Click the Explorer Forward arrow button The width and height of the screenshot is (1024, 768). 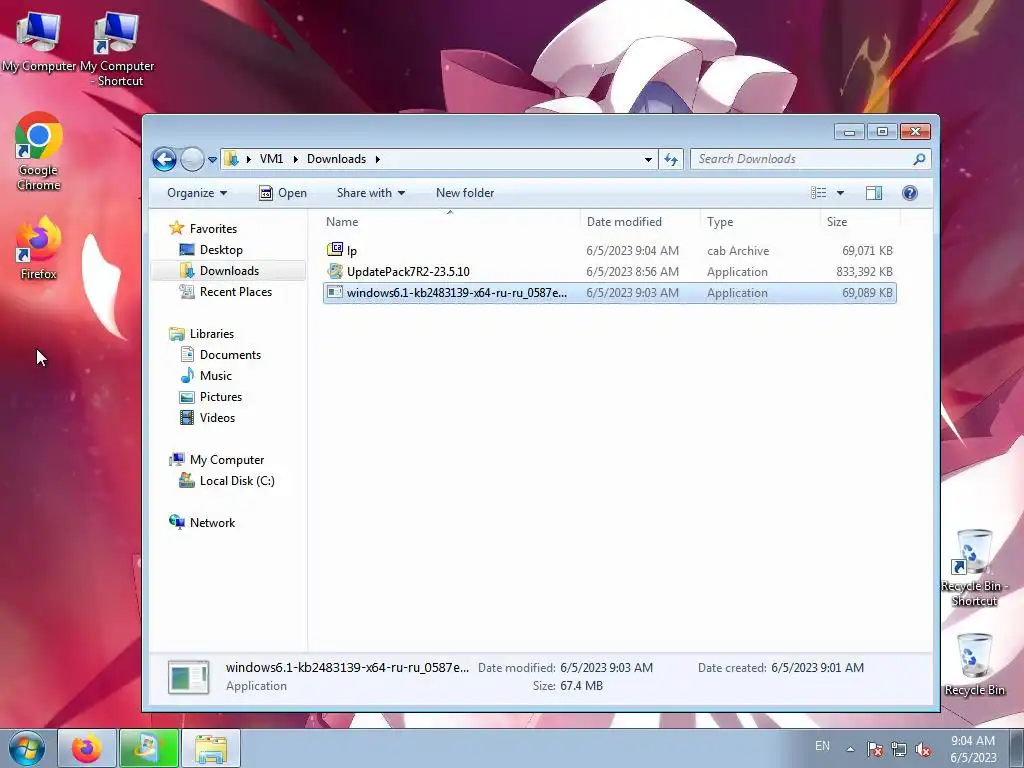click(192, 159)
